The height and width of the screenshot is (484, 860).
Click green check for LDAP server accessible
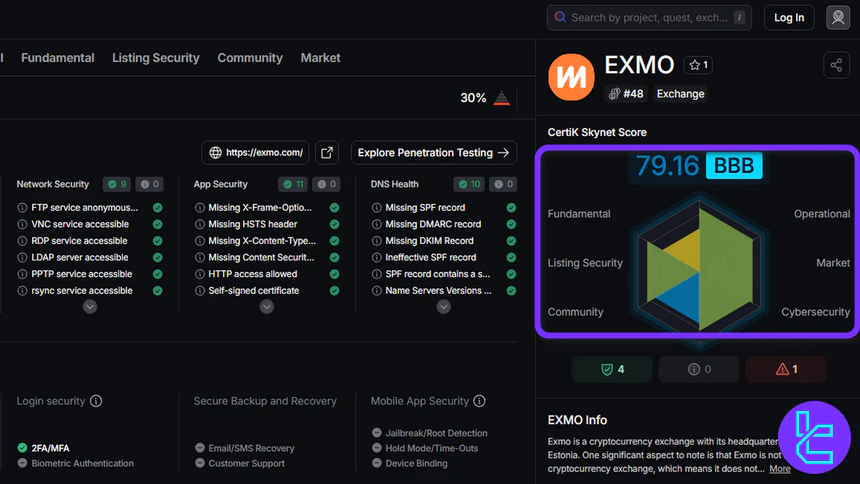coord(157,257)
